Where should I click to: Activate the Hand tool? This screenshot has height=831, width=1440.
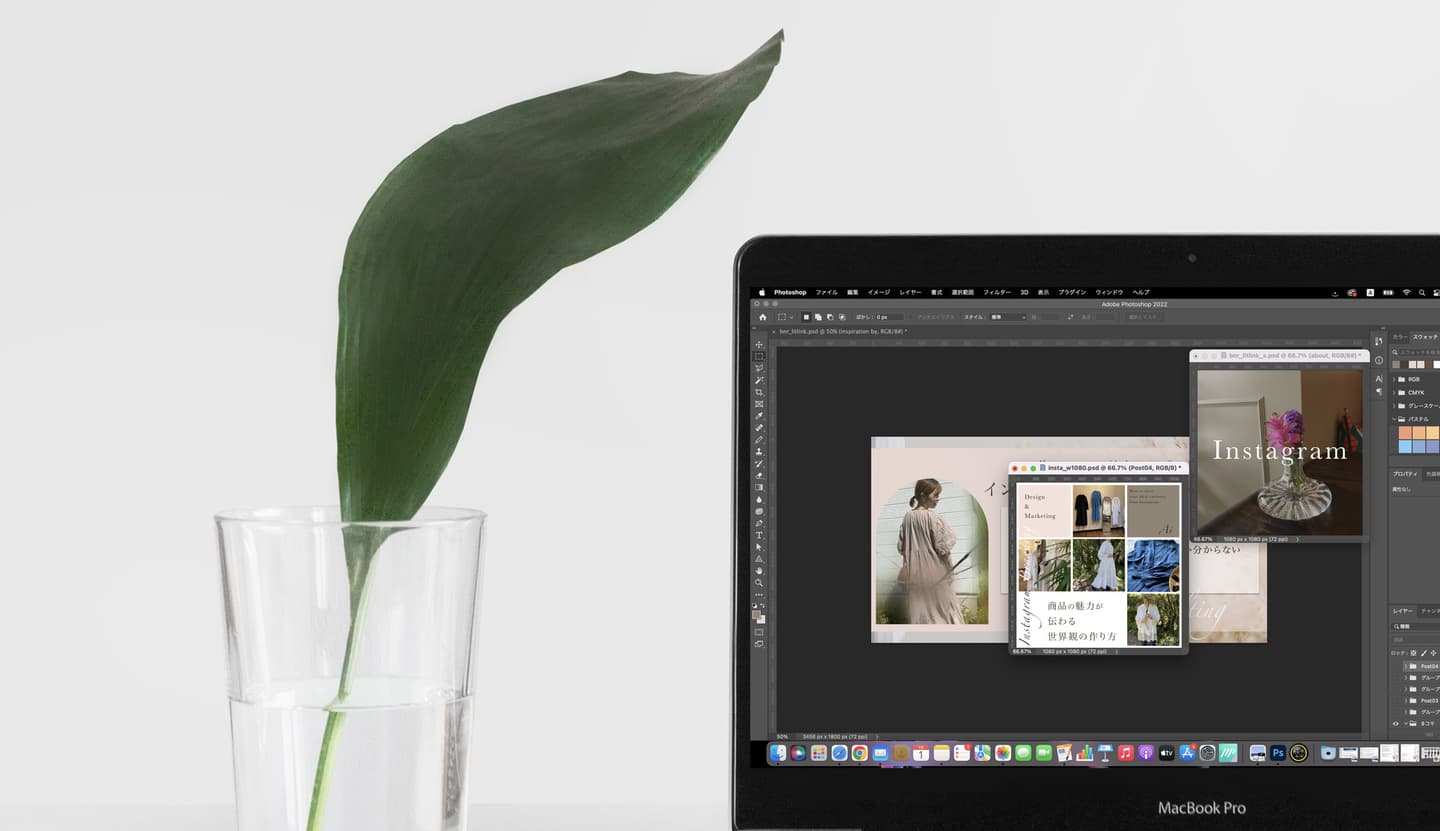coord(759,571)
